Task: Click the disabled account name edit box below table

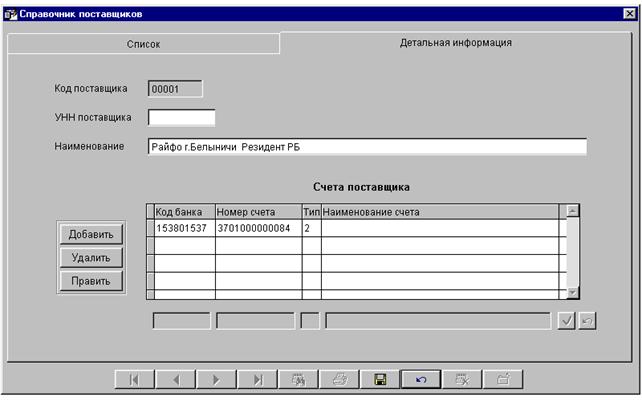Action: pyautogui.click(x=438, y=321)
